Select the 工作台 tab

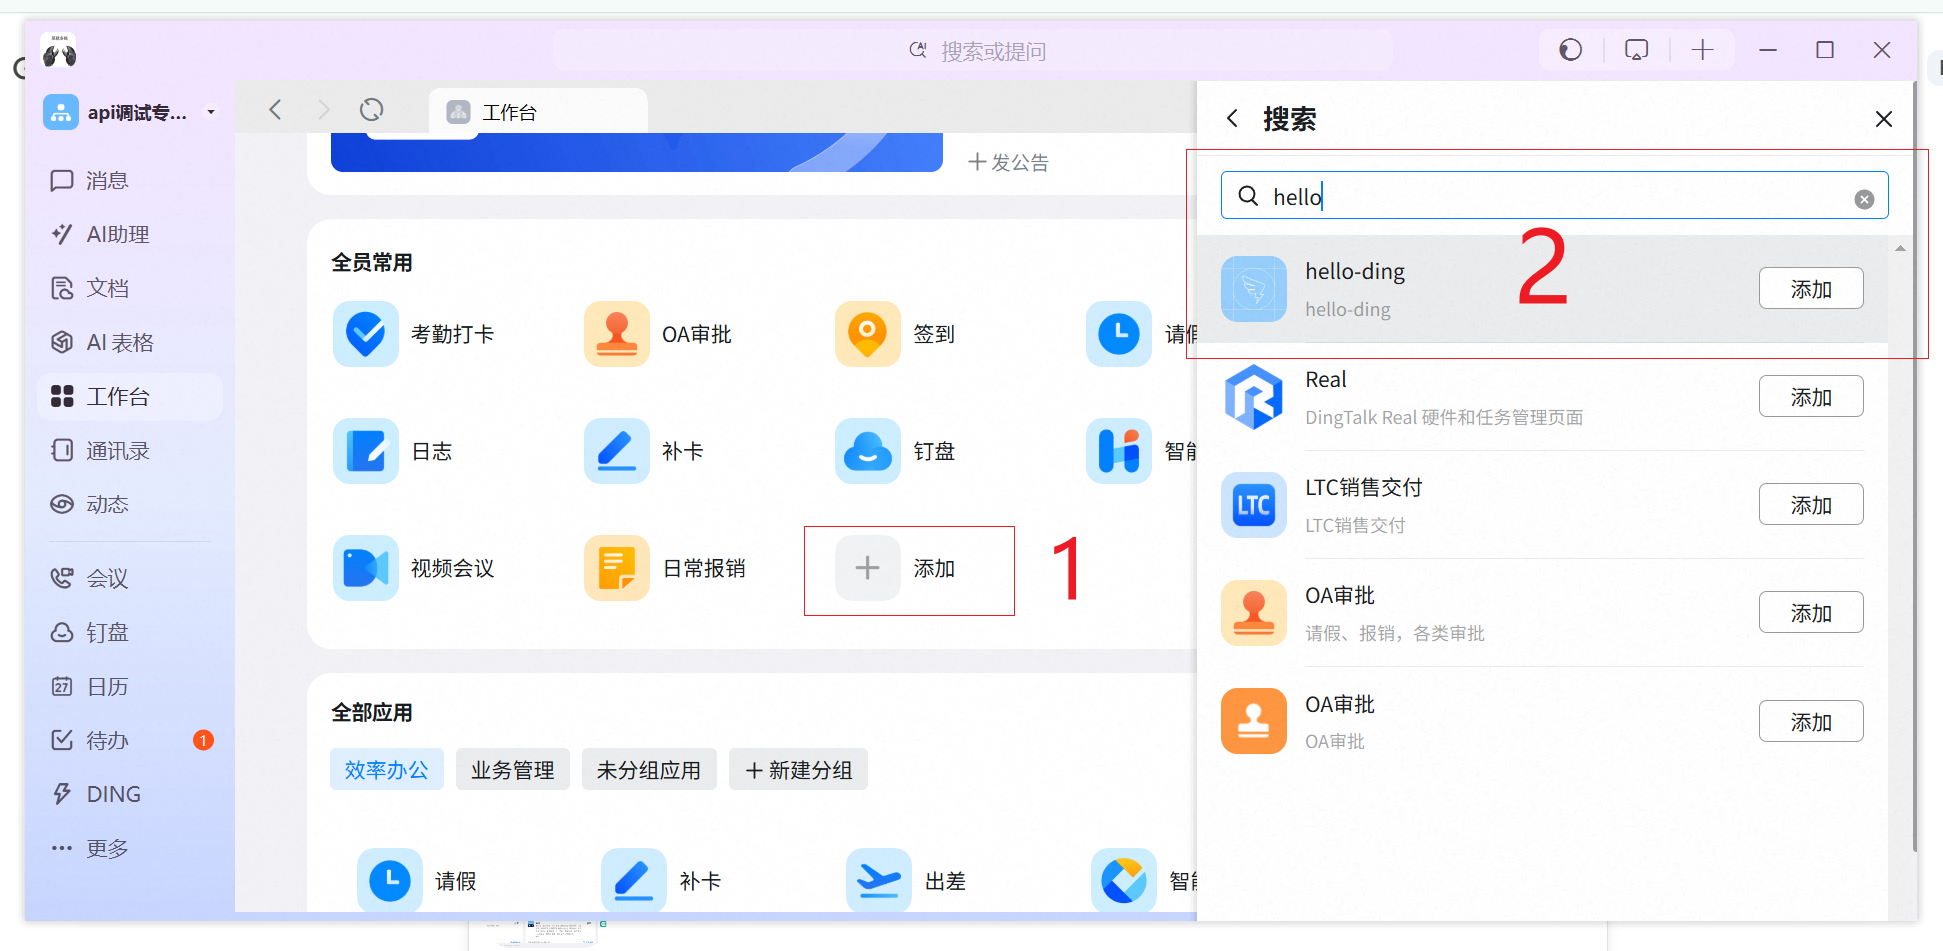click(x=538, y=111)
